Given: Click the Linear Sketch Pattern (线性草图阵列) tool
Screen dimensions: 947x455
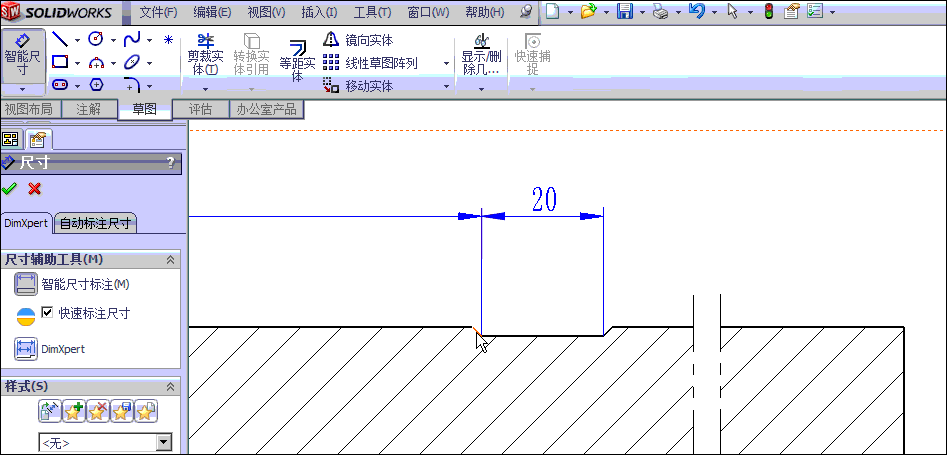Looking at the screenshot, I should coord(370,63).
